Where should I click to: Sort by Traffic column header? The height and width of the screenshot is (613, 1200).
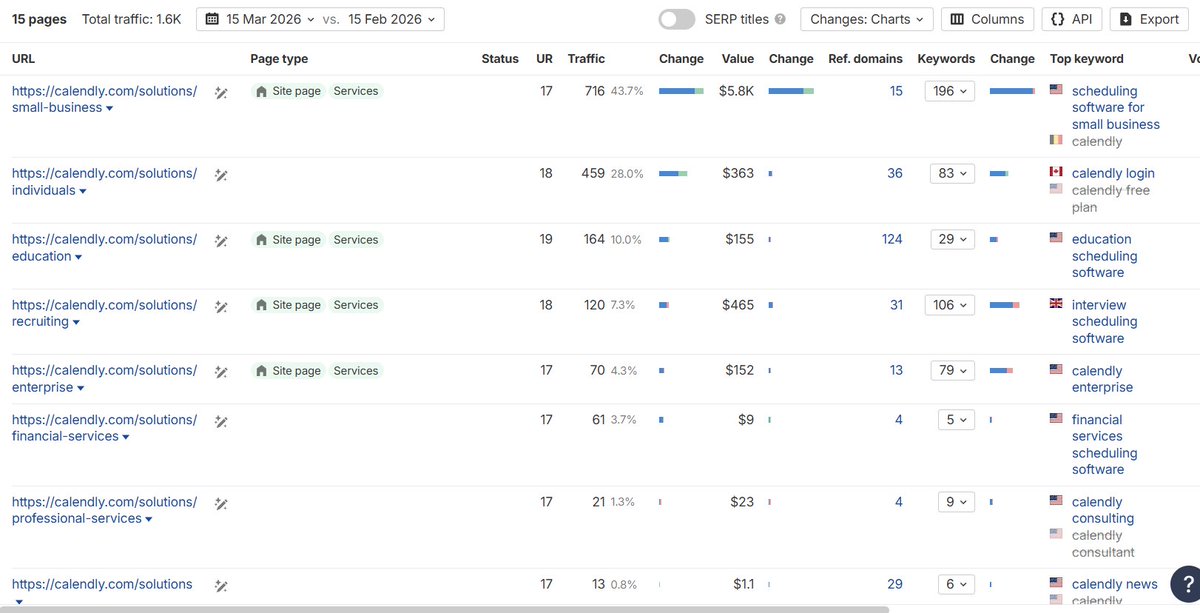pyautogui.click(x=586, y=59)
